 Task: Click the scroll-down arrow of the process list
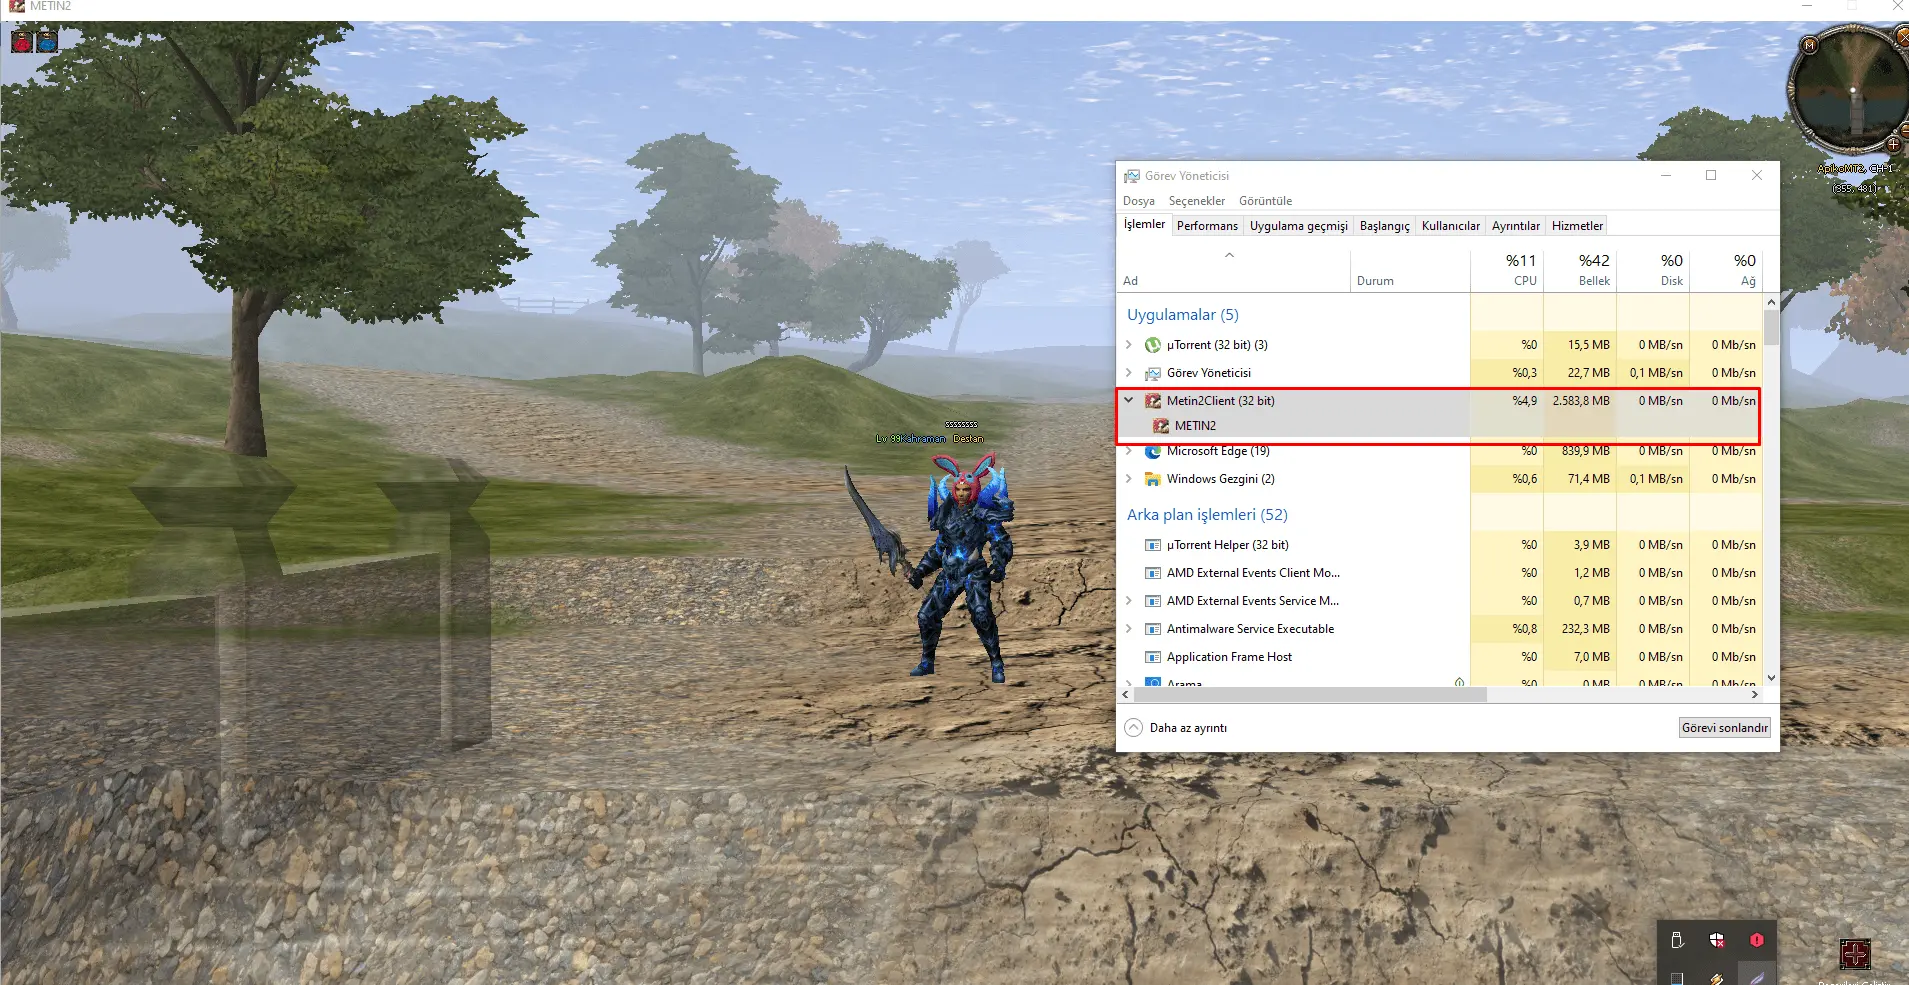click(x=1771, y=677)
